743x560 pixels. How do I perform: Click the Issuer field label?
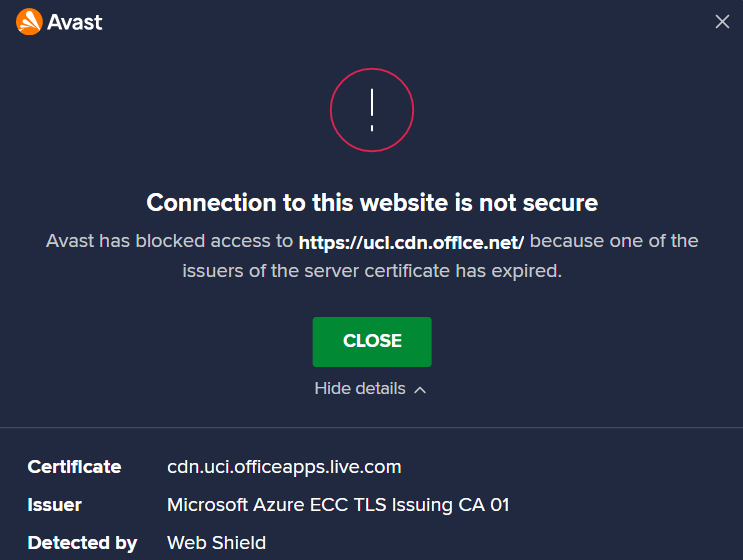54,505
